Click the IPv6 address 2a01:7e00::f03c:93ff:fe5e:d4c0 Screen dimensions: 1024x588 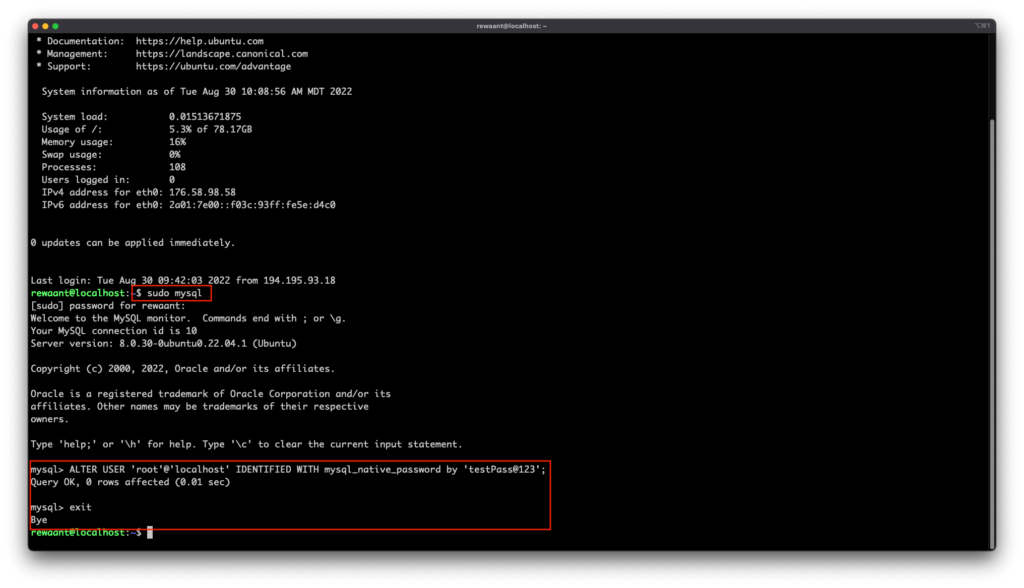point(252,204)
